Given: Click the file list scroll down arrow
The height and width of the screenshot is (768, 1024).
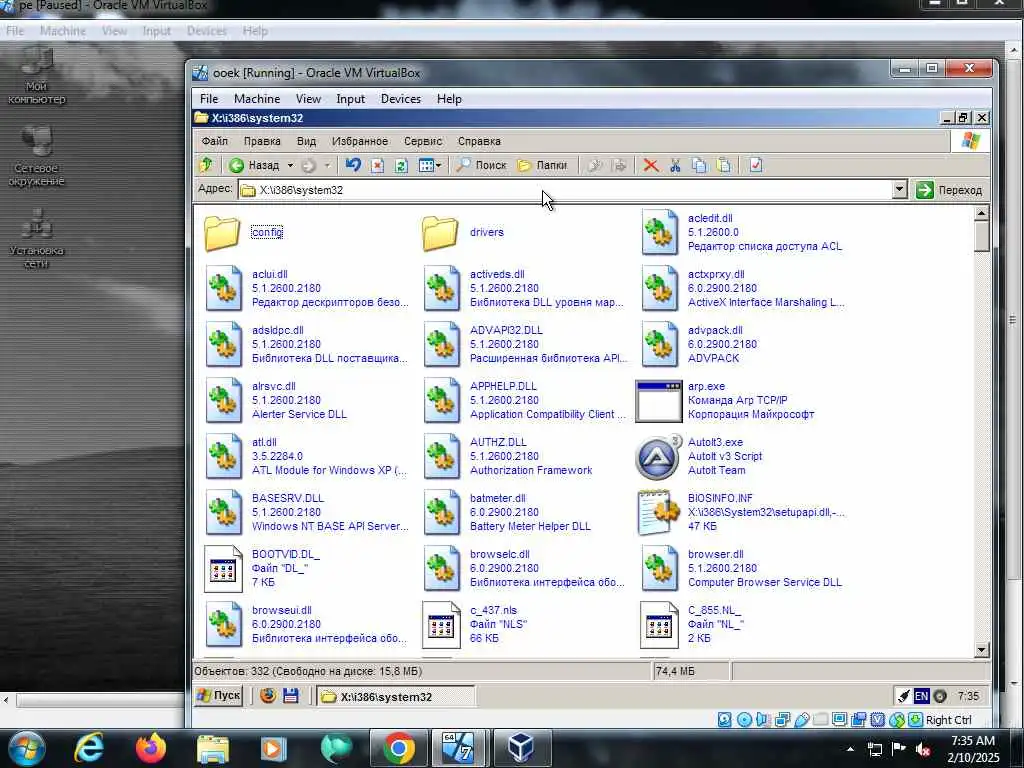Looking at the screenshot, I should point(981,649).
